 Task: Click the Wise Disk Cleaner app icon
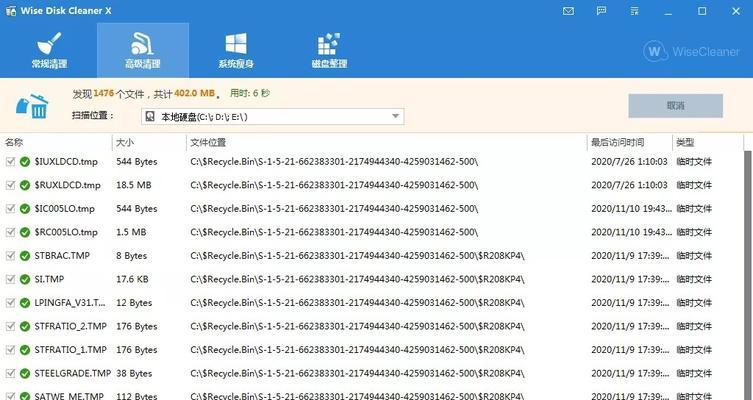11,11
